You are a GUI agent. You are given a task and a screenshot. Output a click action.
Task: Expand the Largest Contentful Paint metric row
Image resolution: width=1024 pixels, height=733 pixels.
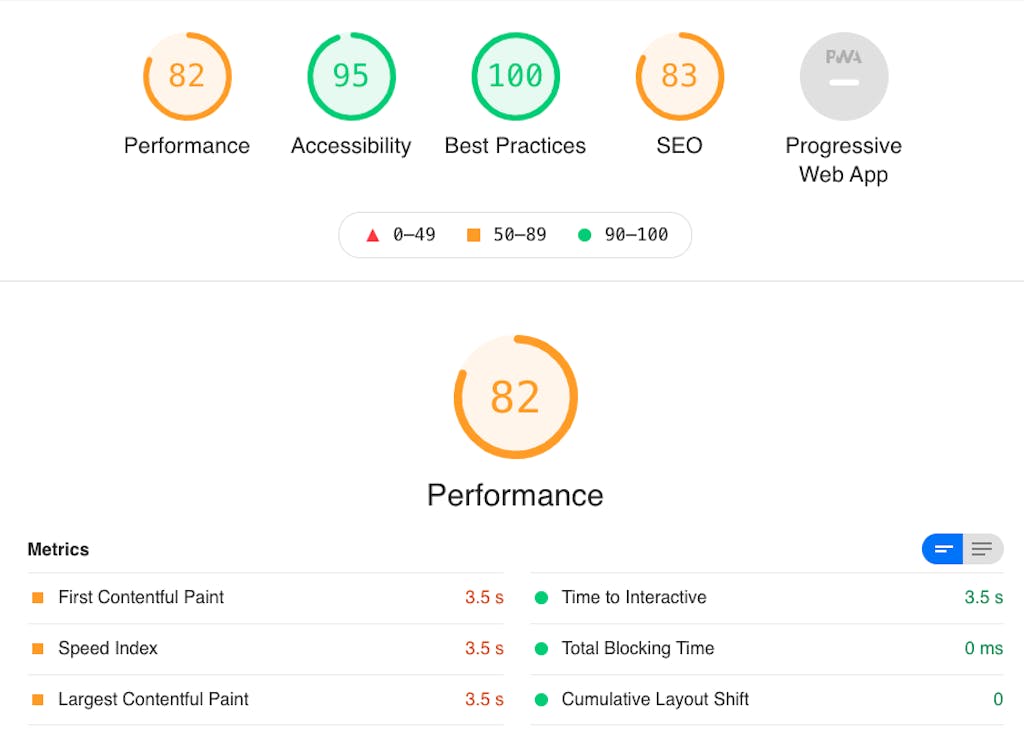pos(153,699)
